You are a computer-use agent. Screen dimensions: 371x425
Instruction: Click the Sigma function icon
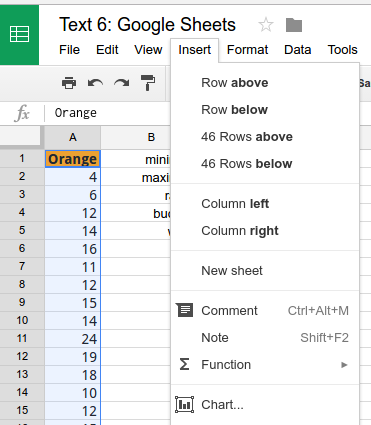coord(184,364)
